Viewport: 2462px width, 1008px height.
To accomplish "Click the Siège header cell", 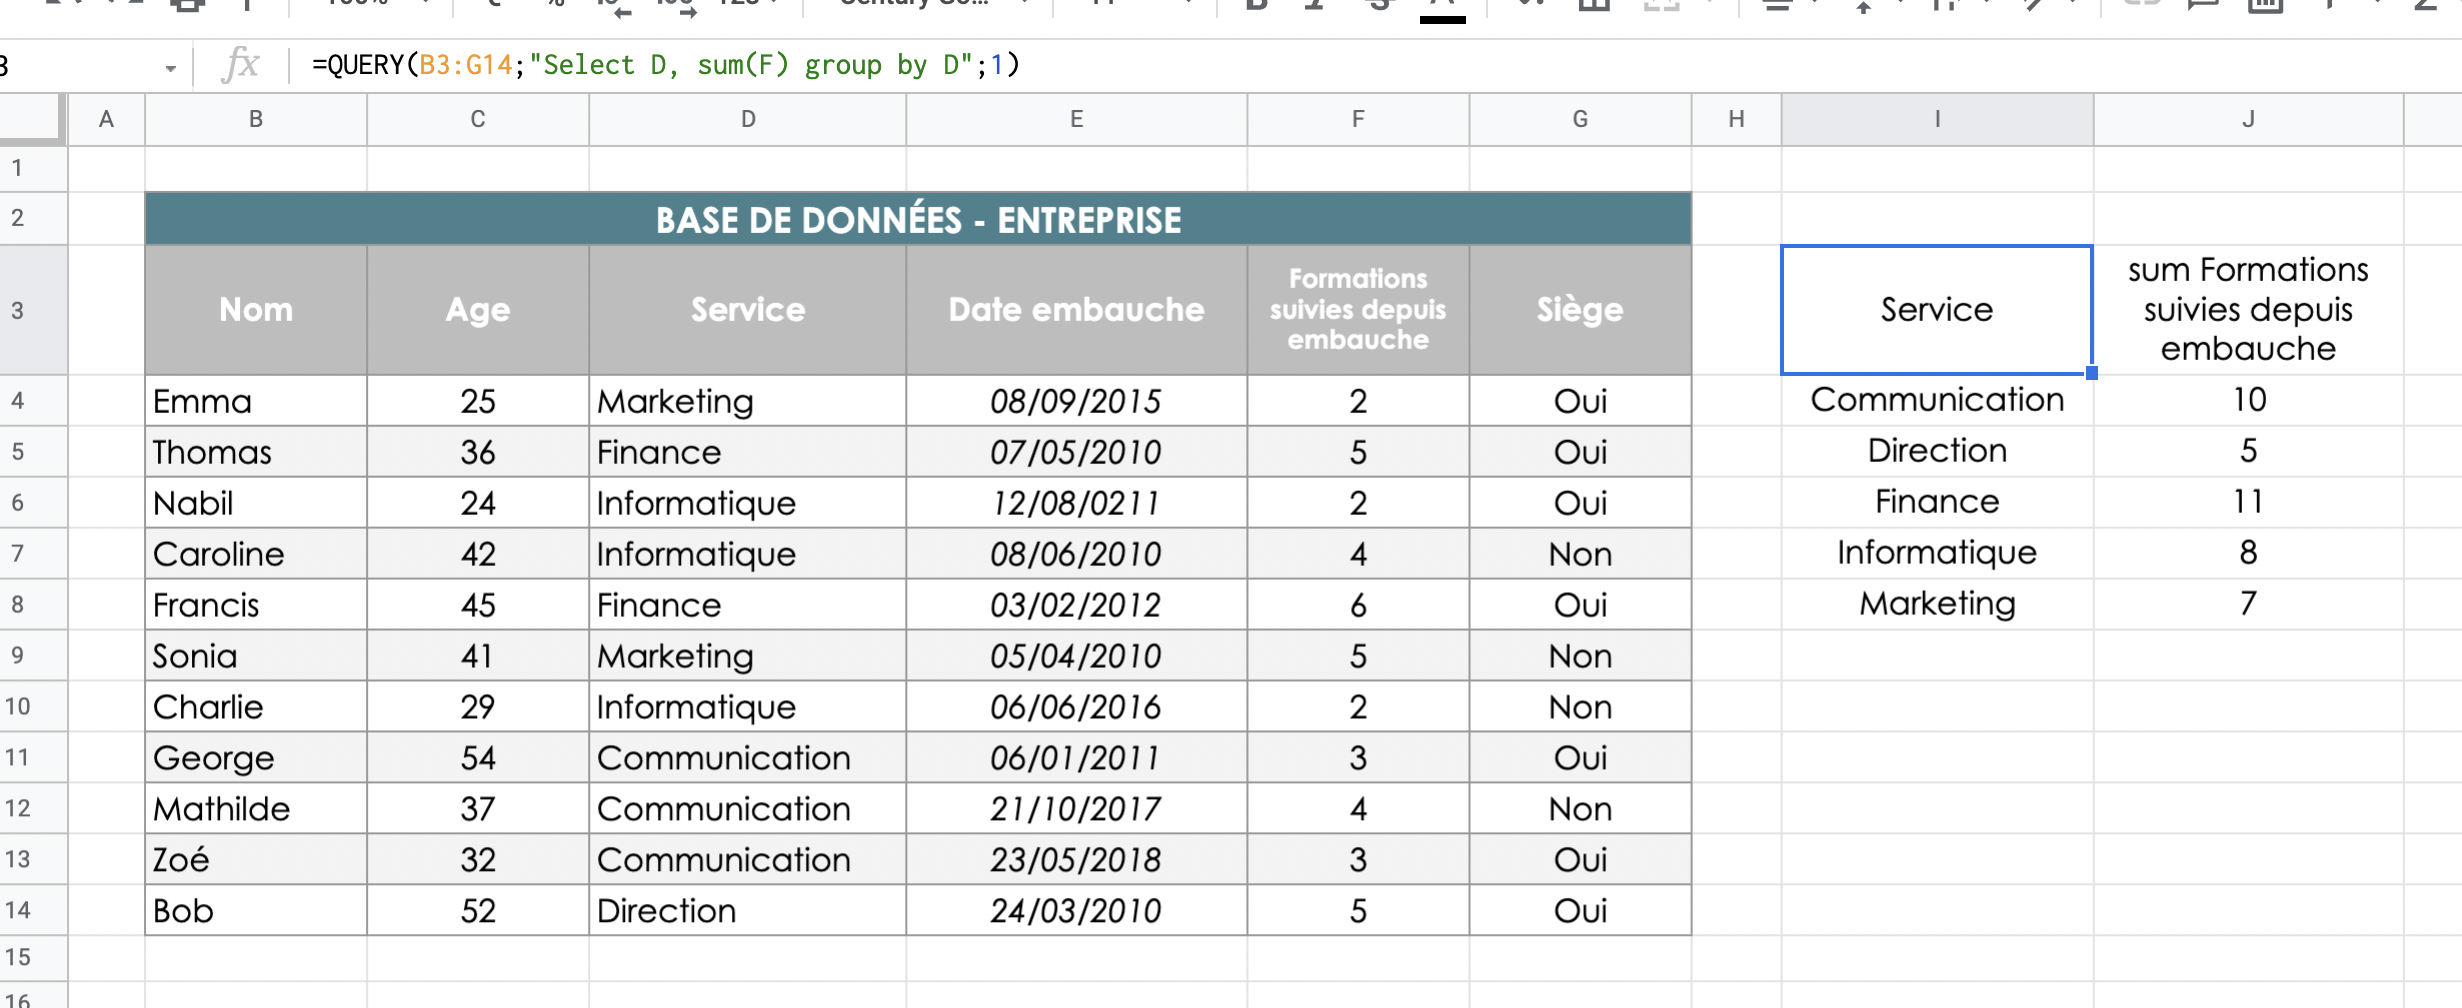I will [1580, 310].
